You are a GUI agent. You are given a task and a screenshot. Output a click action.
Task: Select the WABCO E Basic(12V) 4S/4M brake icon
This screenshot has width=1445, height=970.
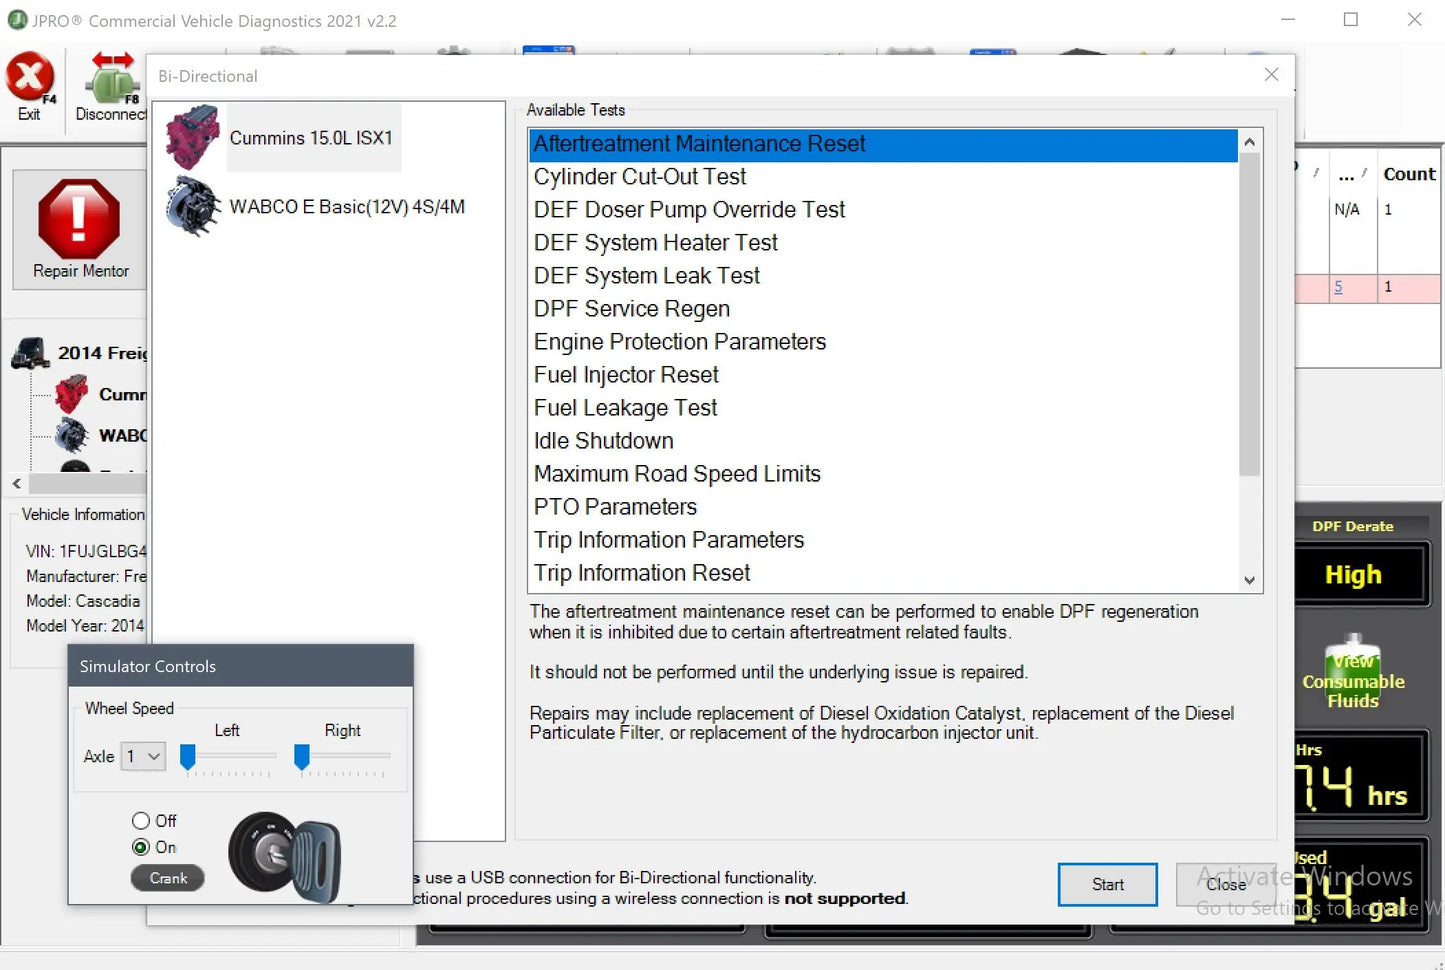(x=192, y=206)
